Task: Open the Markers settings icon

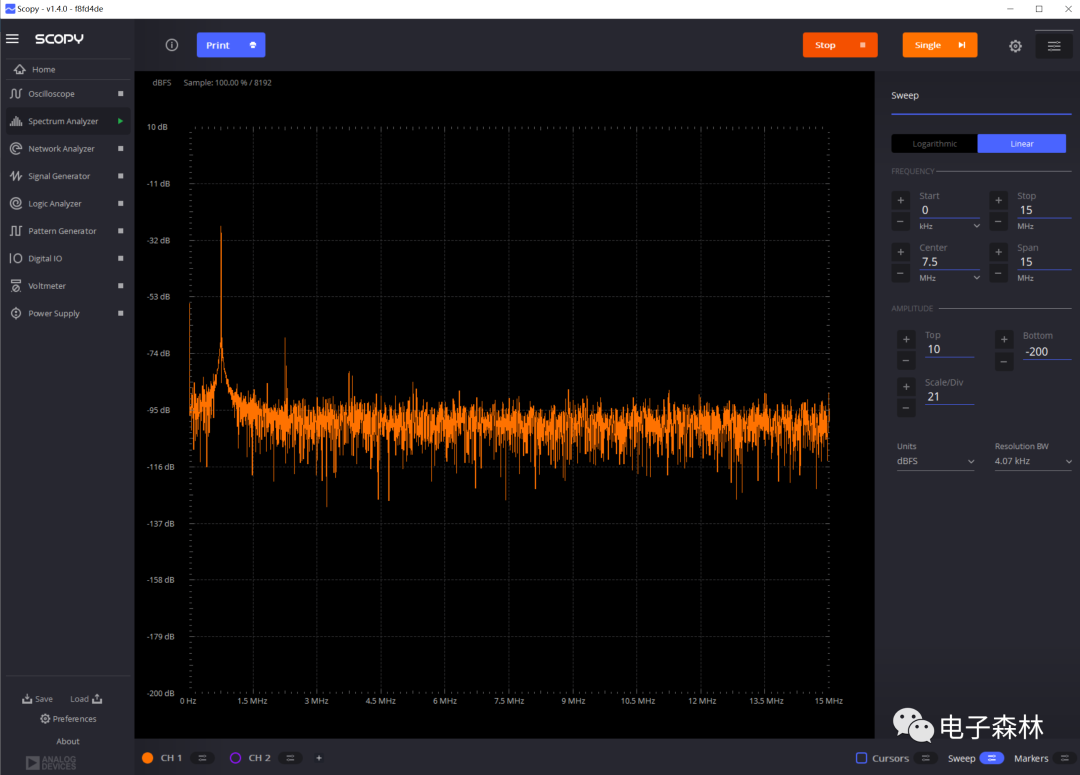Action: point(1065,758)
